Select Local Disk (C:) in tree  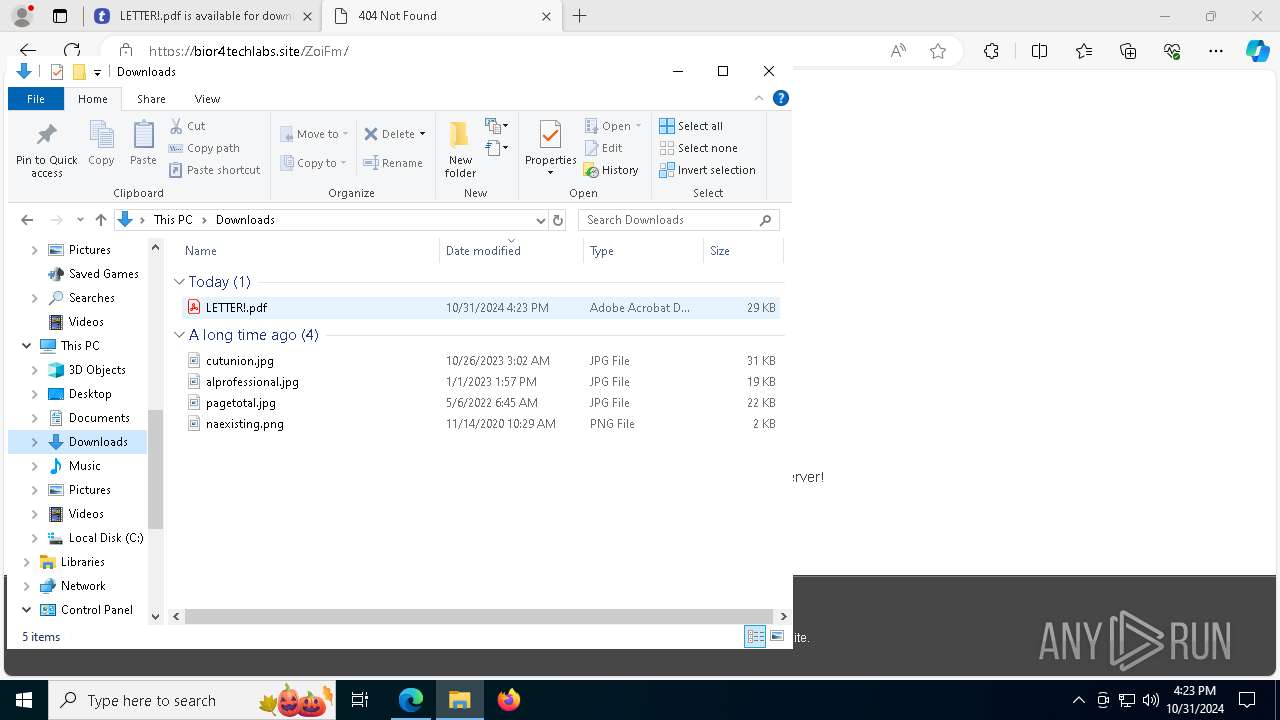(x=105, y=538)
